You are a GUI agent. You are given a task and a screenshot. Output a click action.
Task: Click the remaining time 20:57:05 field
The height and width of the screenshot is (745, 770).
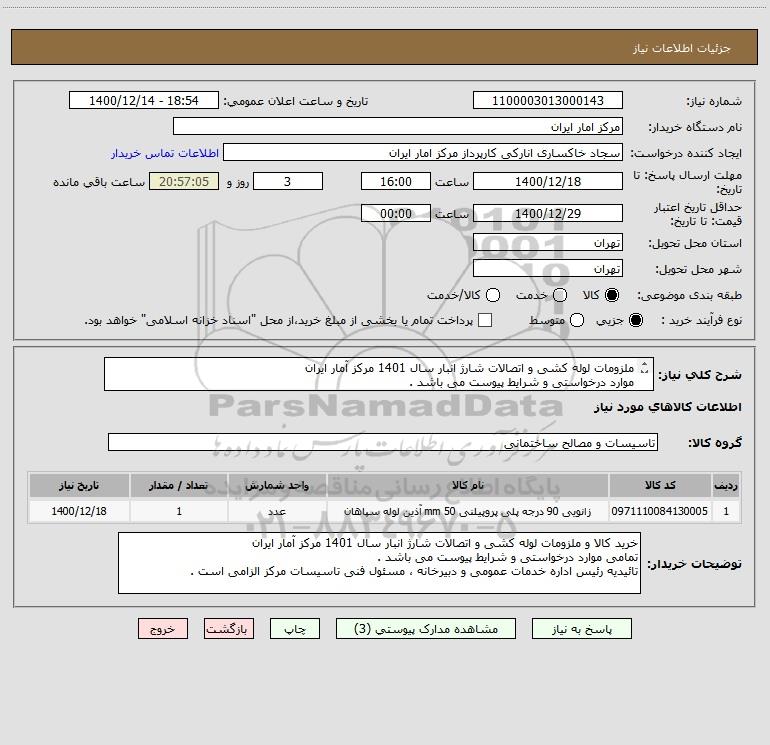click(184, 182)
